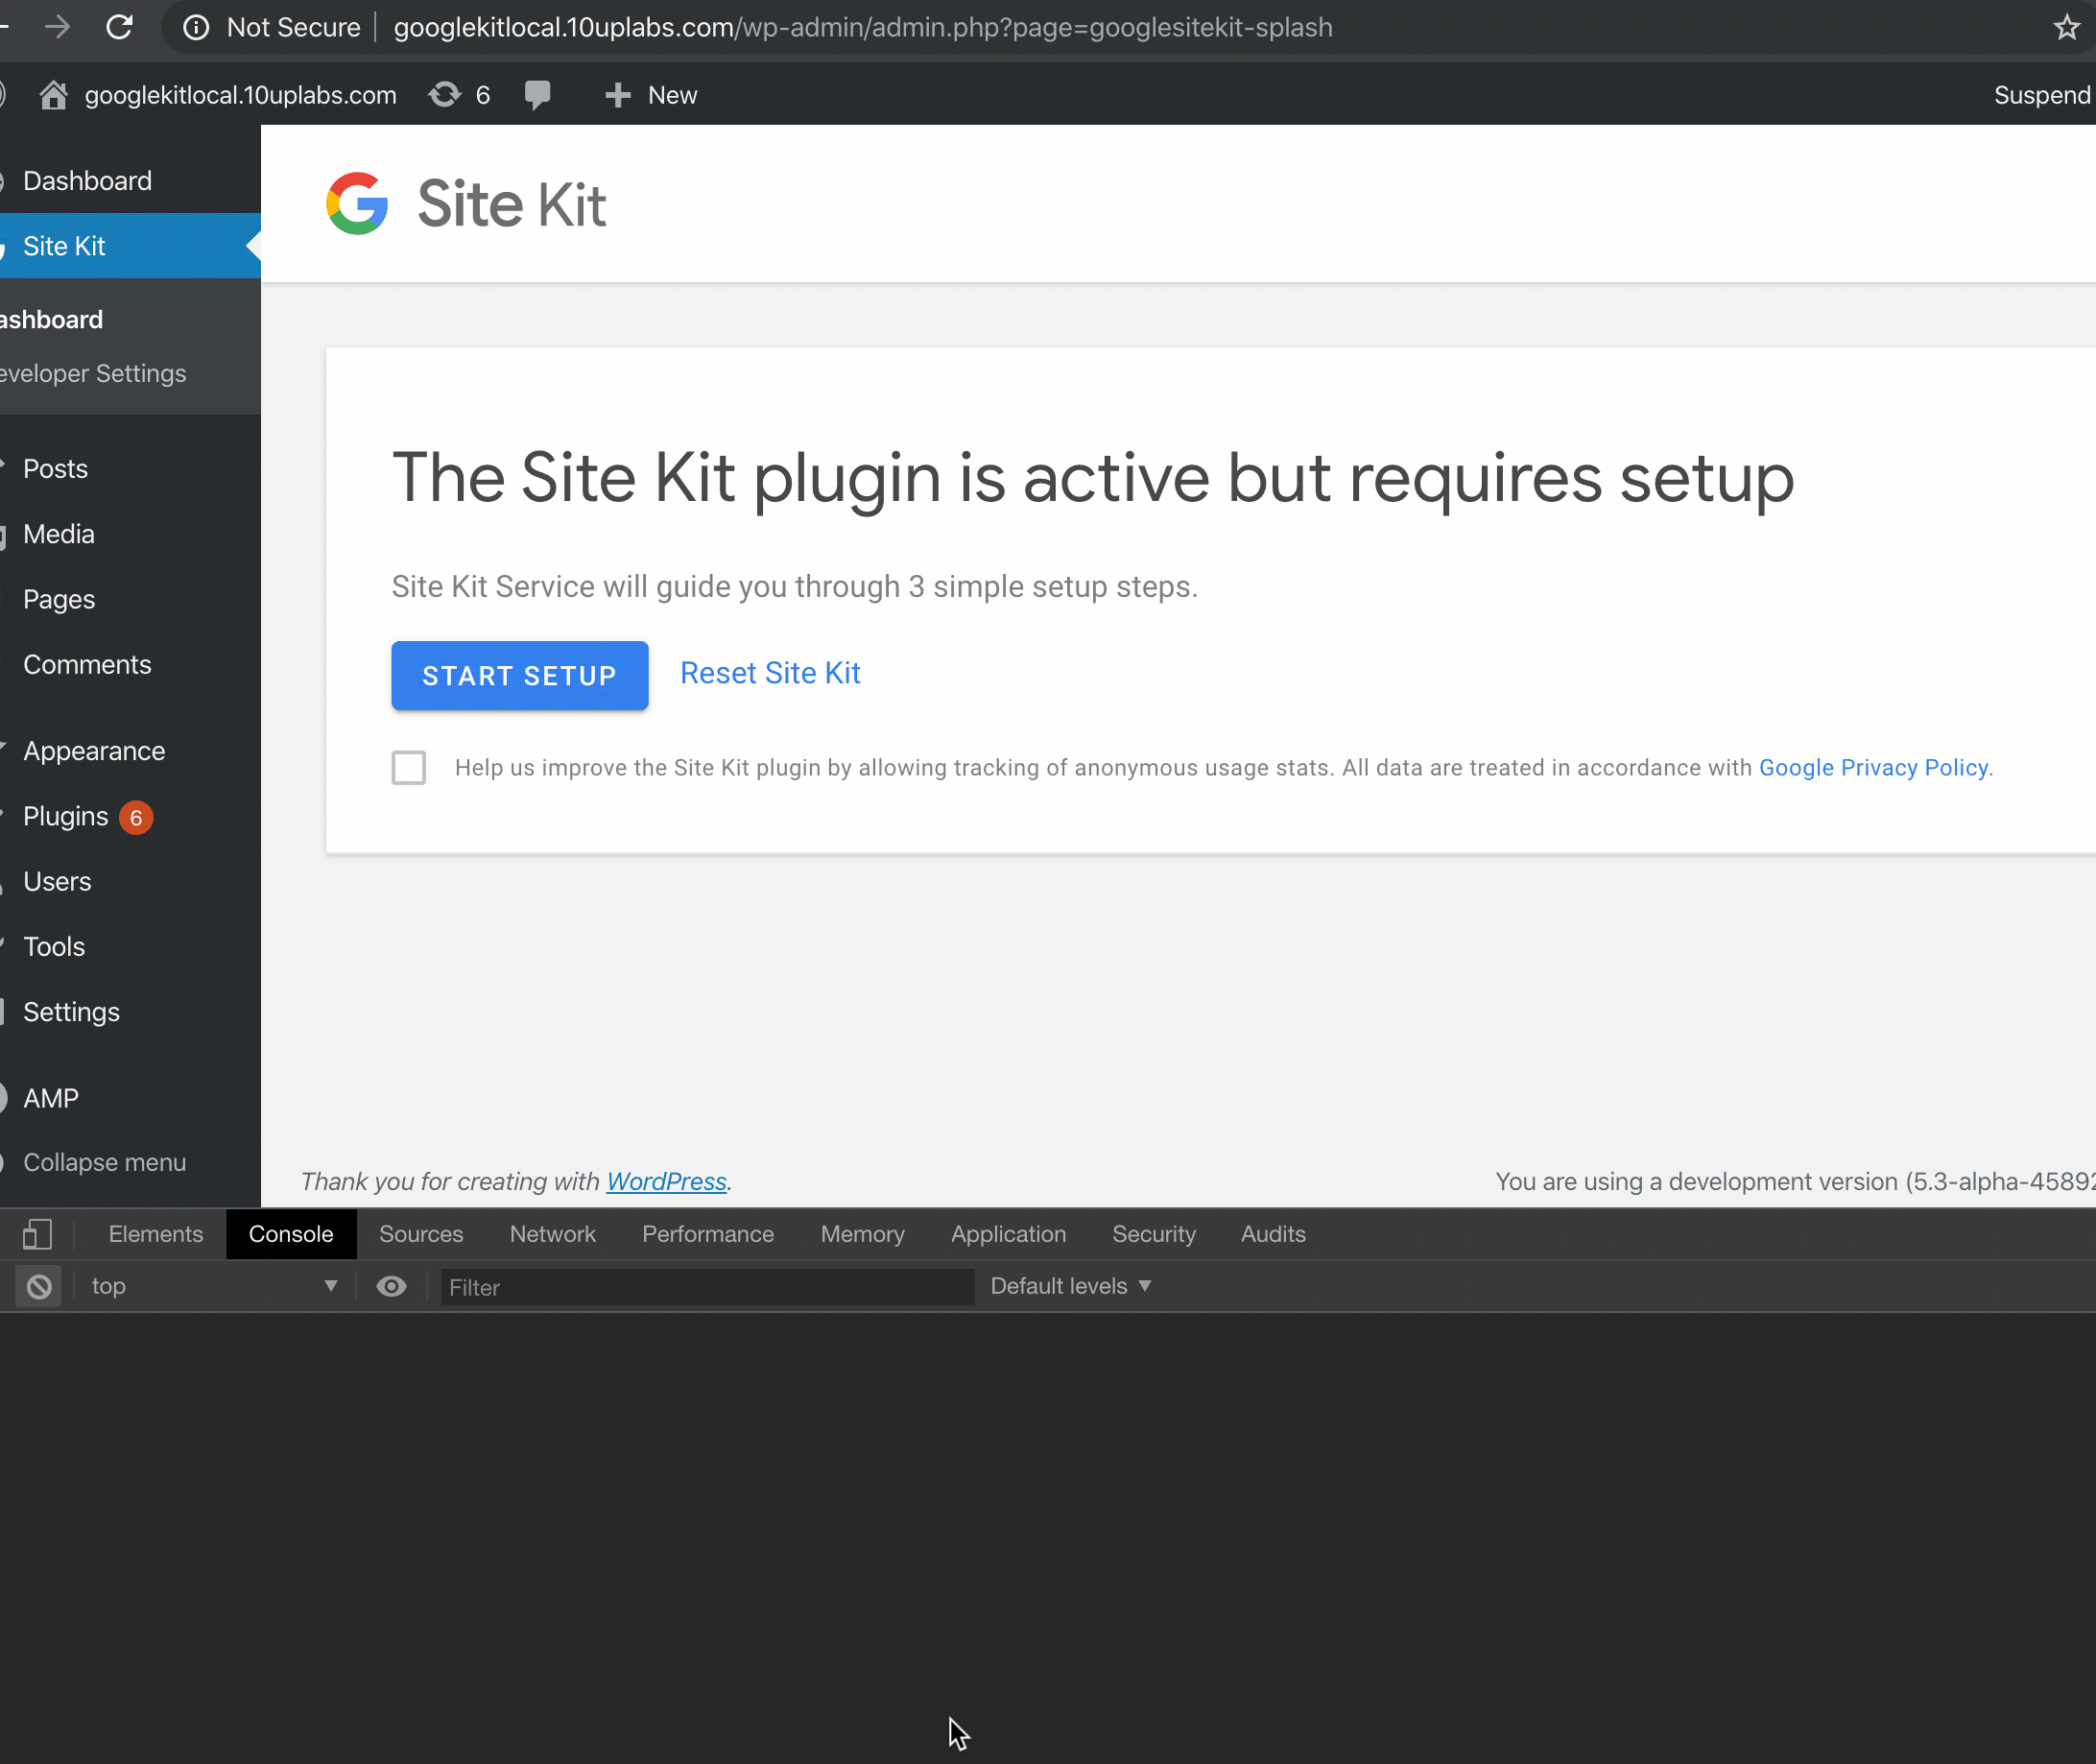Enable anonymous usage stats tracking
2096x1764 pixels.
408,767
